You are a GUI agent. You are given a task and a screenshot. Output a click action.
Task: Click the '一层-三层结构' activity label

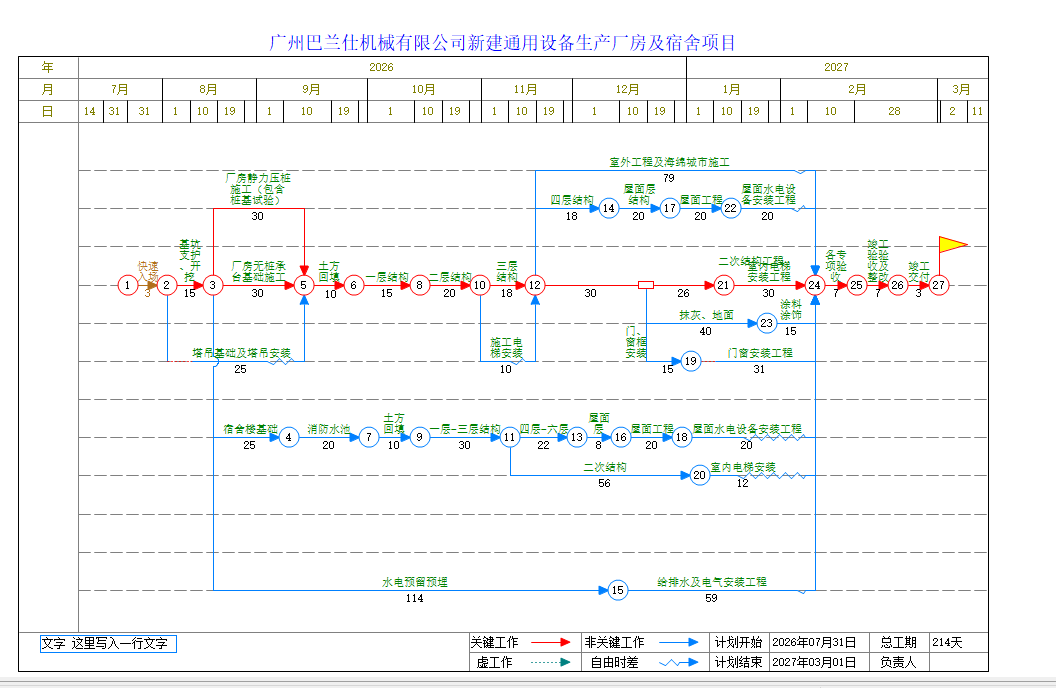[465, 429]
